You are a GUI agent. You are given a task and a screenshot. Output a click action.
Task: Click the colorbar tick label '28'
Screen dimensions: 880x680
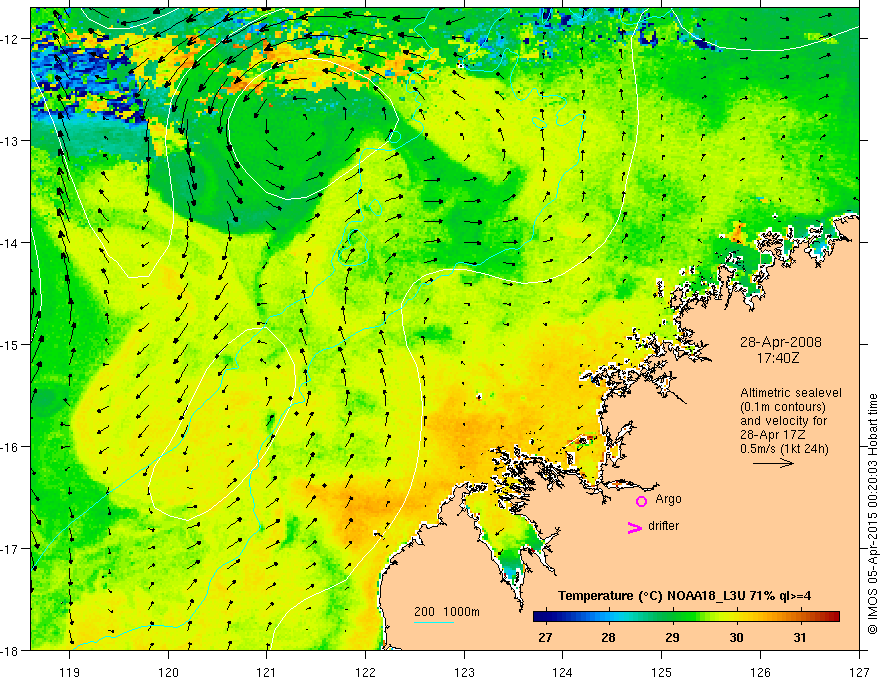pyautogui.click(x=608, y=638)
